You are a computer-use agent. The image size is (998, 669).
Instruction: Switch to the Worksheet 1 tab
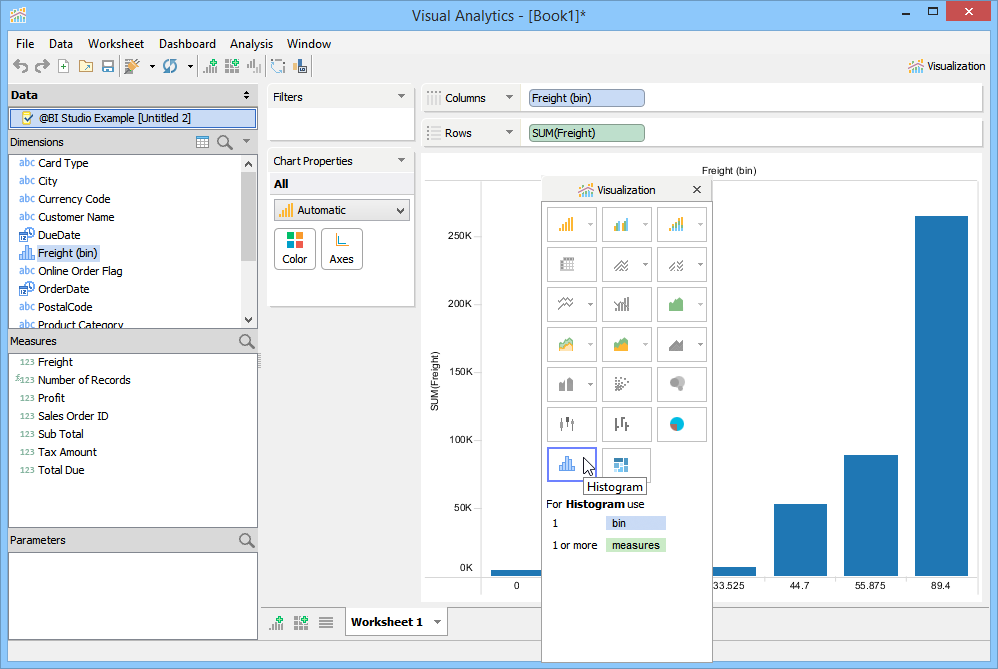click(x=386, y=622)
